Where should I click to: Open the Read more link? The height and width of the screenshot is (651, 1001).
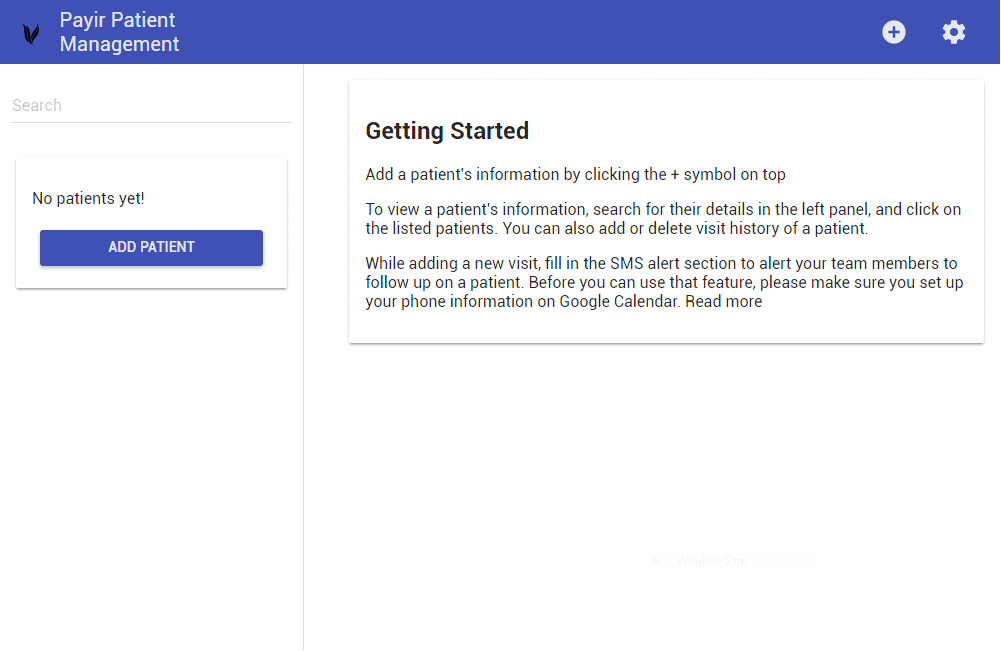[723, 301]
